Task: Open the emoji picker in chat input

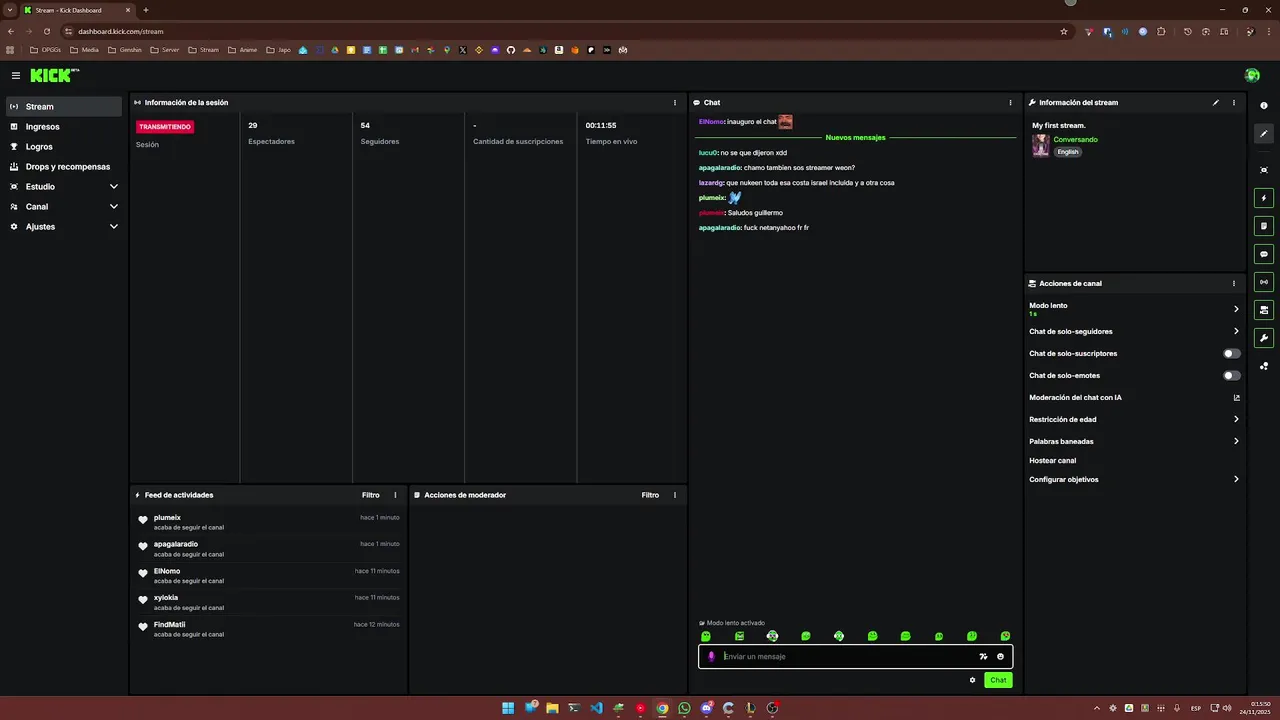Action: 1000,657
